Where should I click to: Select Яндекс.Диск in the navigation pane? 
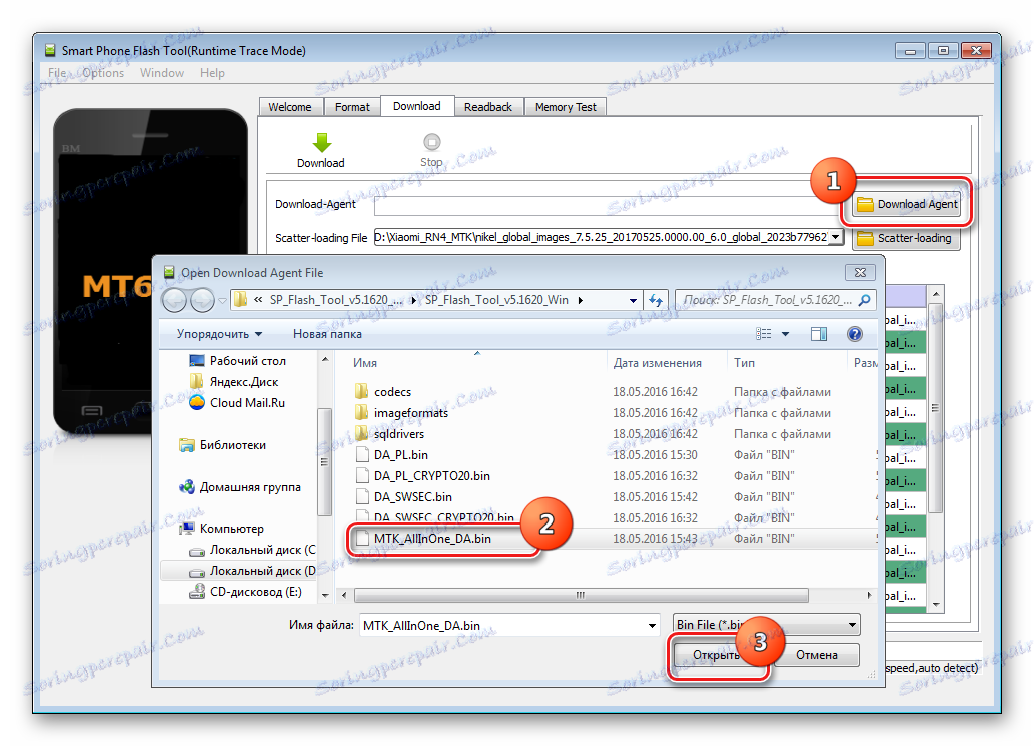pos(233,382)
